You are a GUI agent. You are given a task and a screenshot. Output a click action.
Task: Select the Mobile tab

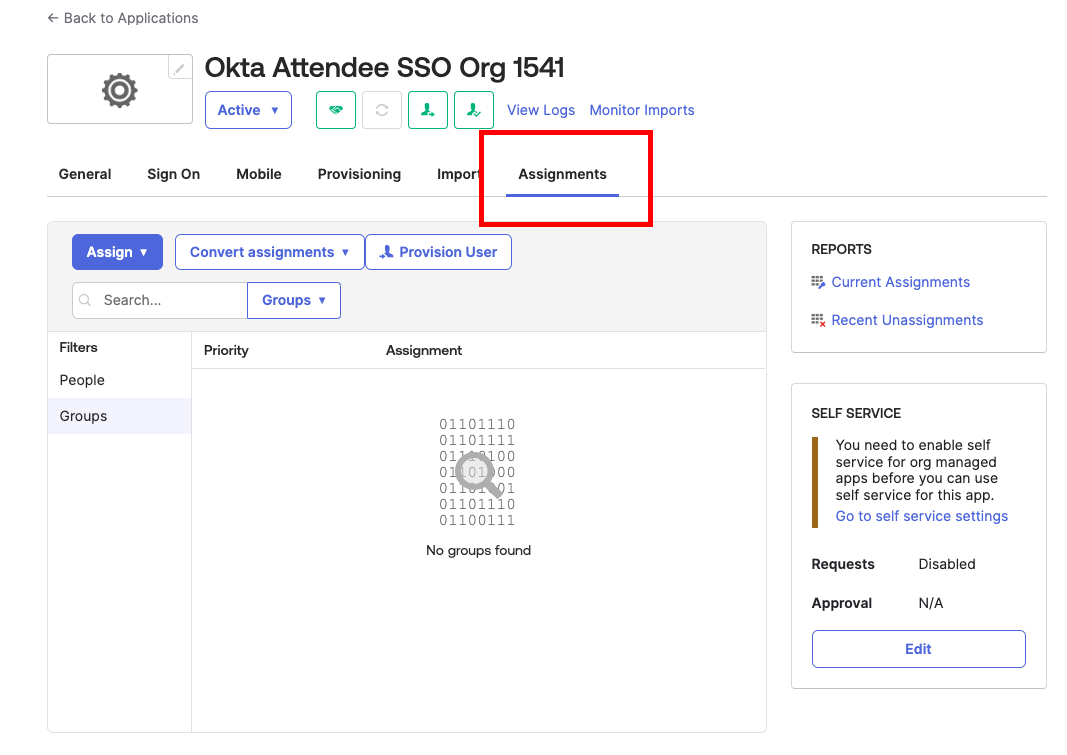tap(259, 174)
